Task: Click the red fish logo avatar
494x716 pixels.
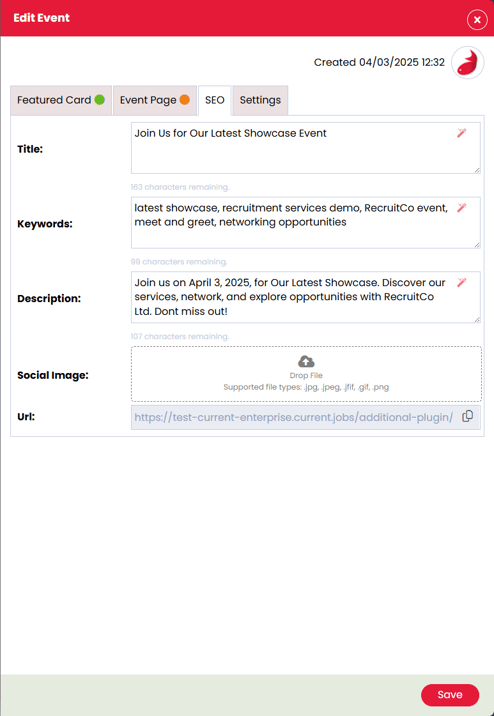Action: [468, 63]
